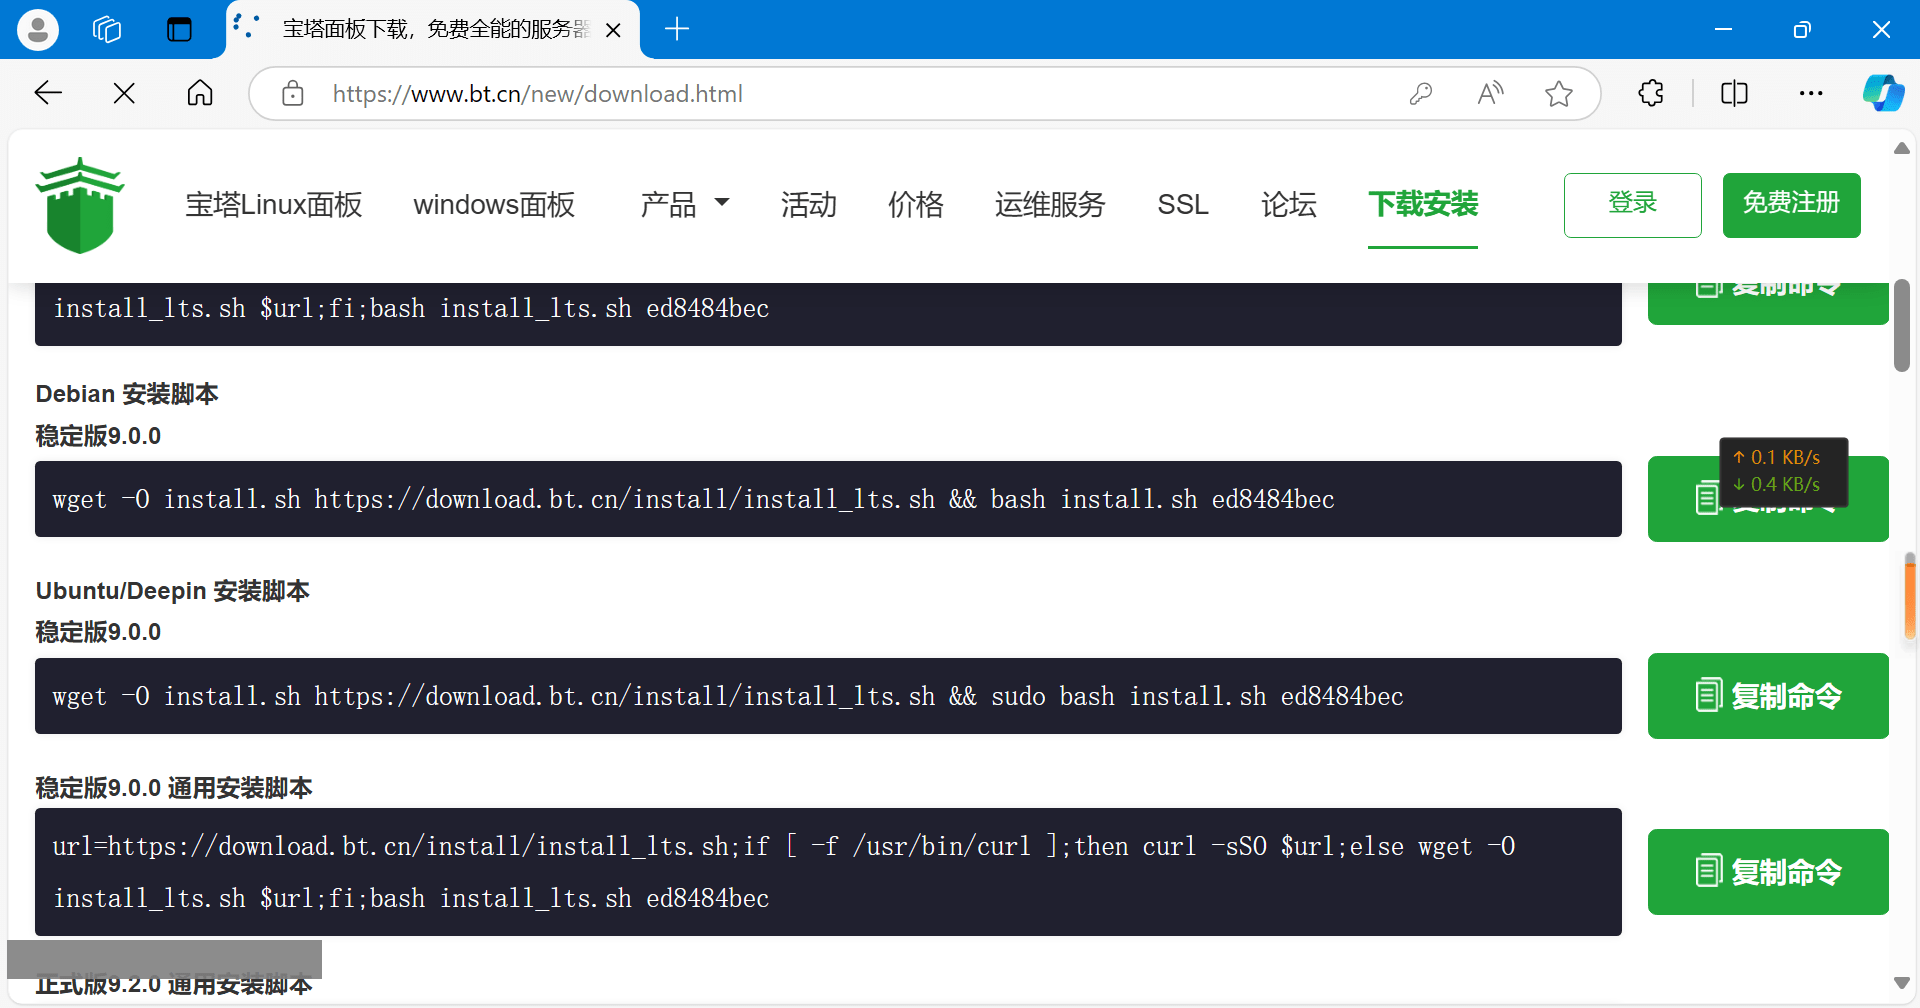Open browser workspaces icon
Screen dimensions: 1920x1008
(x=107, y=29)
